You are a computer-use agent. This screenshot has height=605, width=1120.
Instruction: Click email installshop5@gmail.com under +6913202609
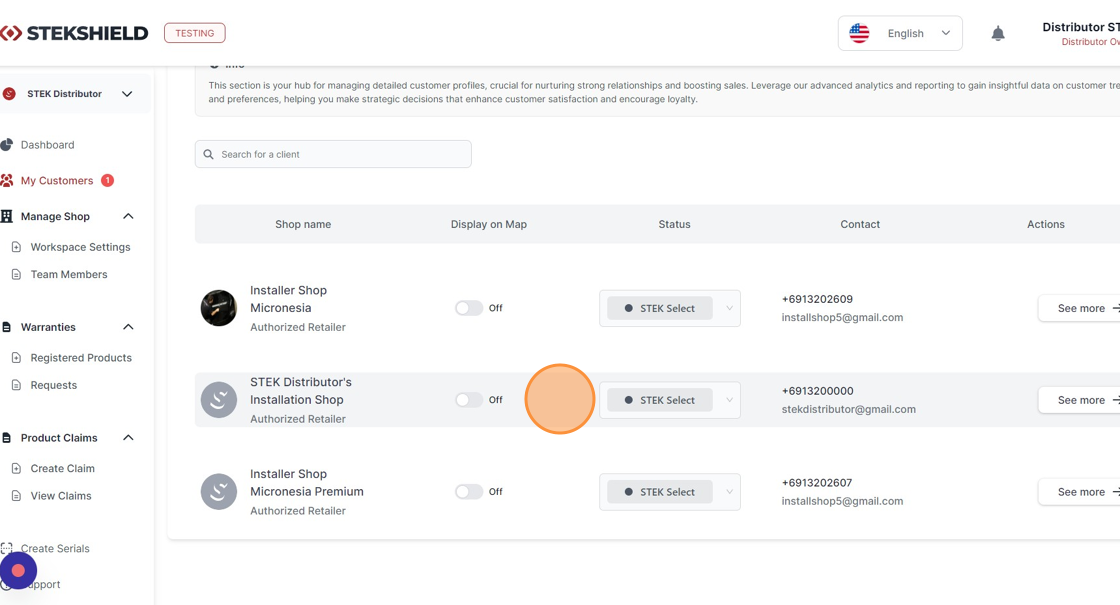point(842,317)
